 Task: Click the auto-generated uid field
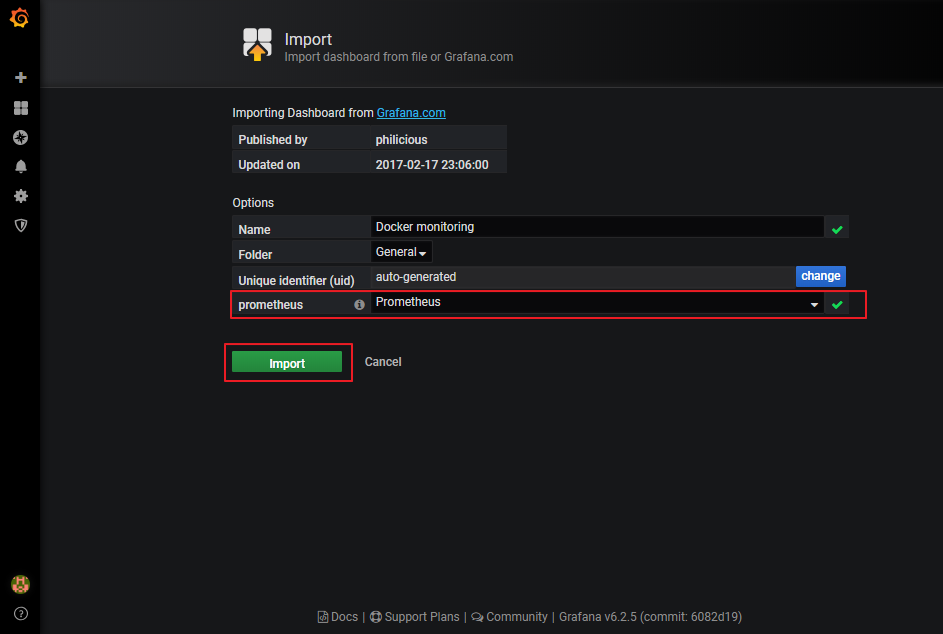[583, 277]
